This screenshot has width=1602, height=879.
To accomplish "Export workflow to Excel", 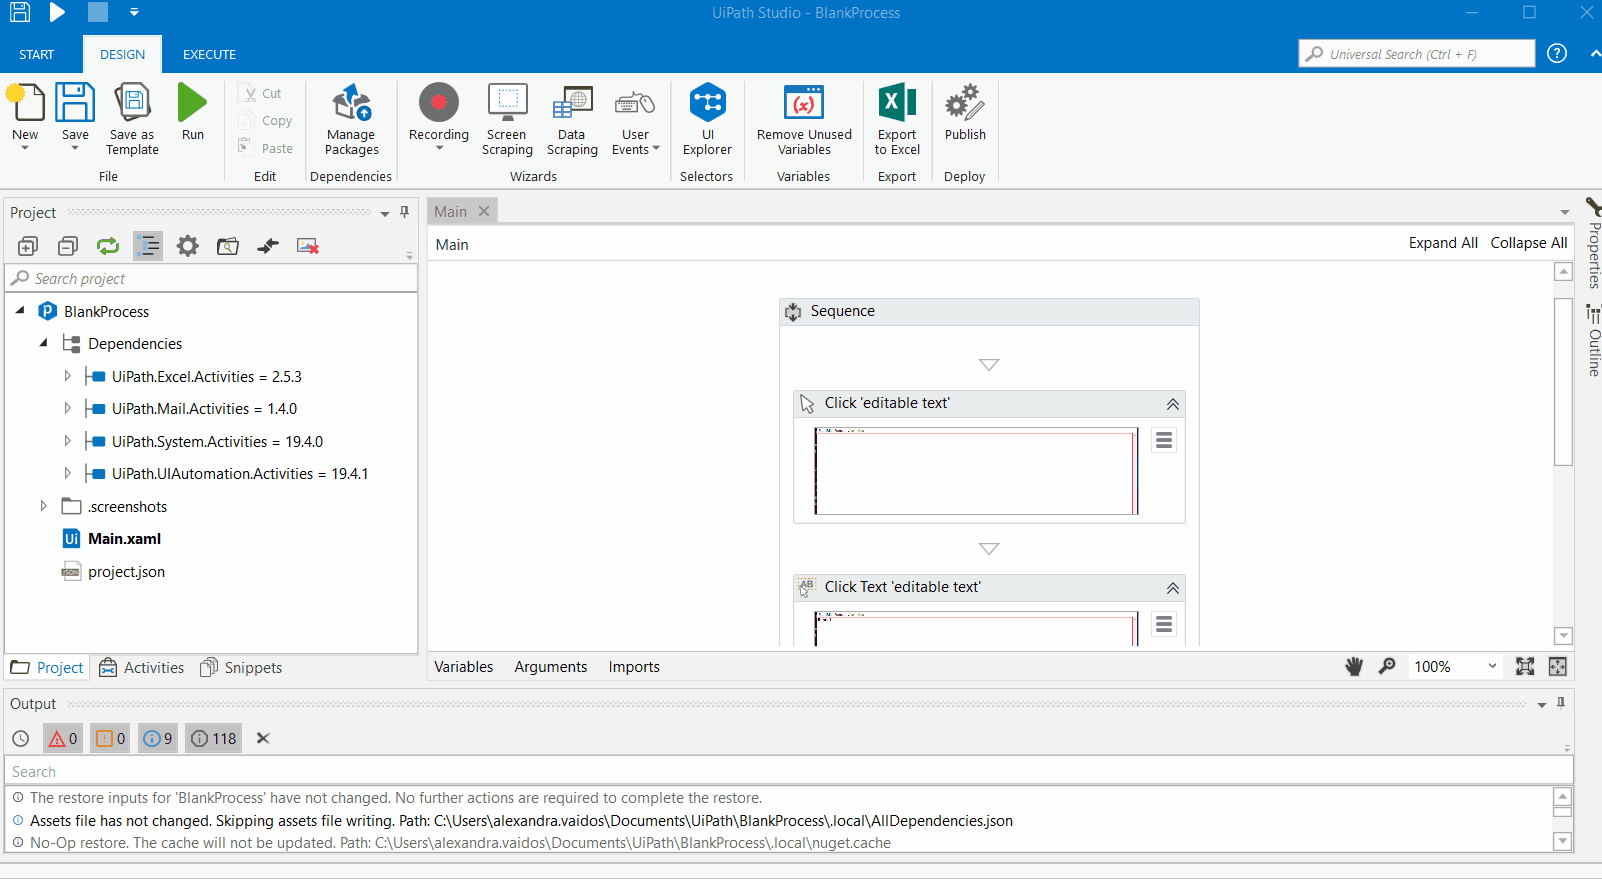I will click(x=897, y=119).
